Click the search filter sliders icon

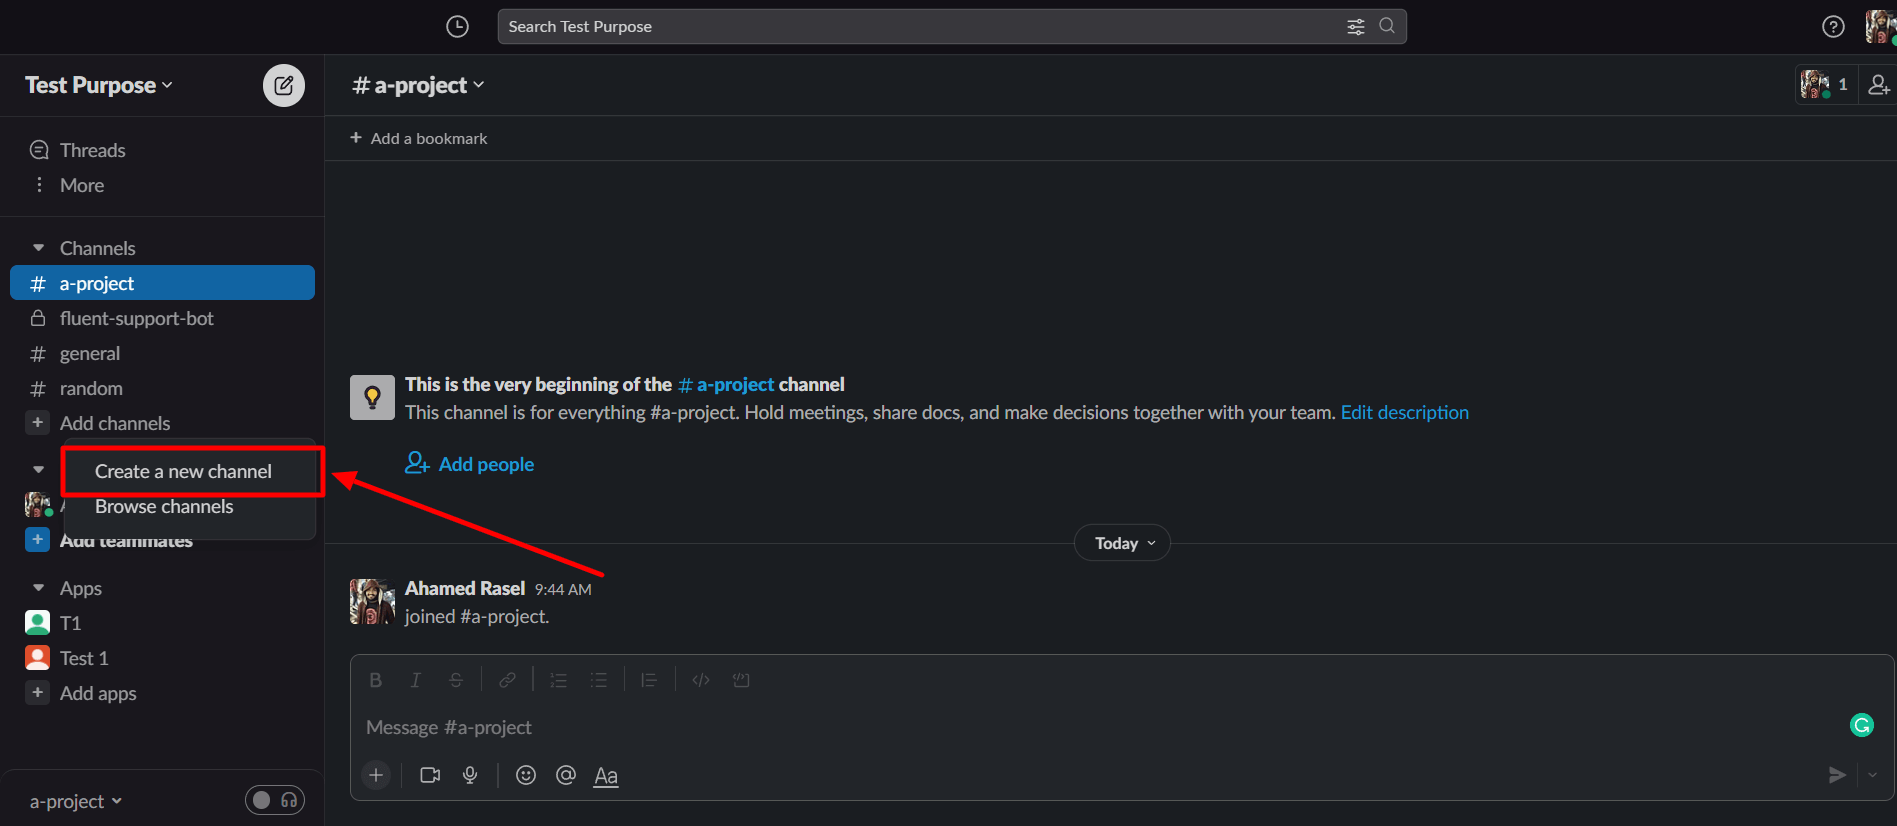click(x=1356, y=27)
